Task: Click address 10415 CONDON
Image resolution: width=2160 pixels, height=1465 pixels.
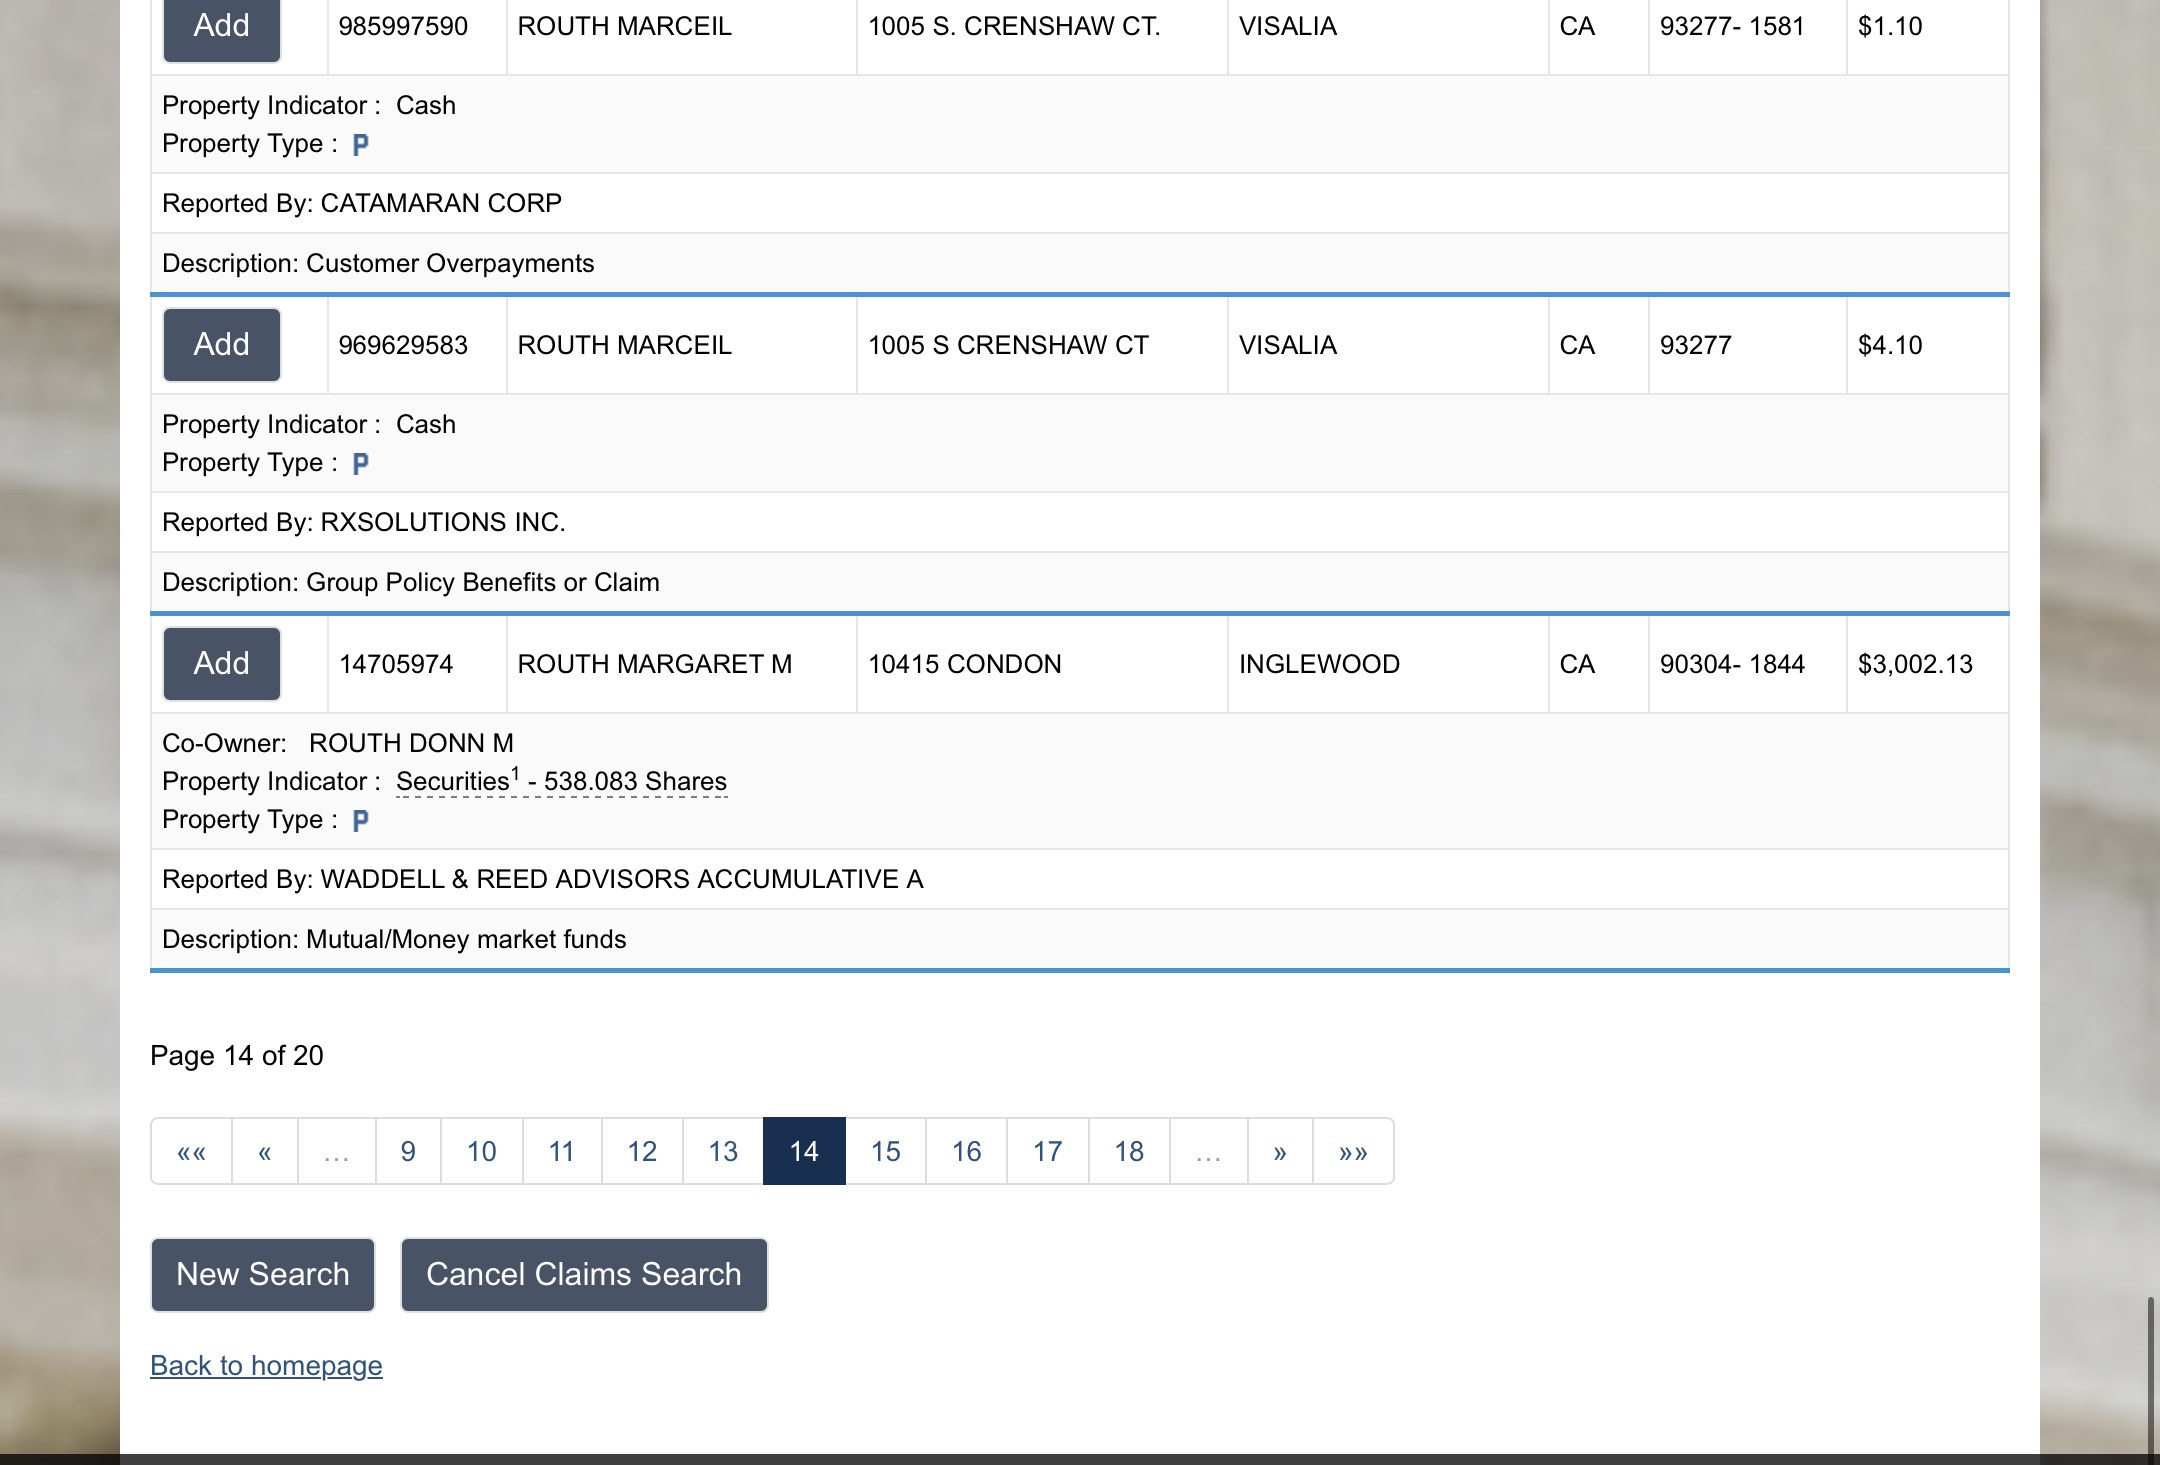Action: (964, 664)
